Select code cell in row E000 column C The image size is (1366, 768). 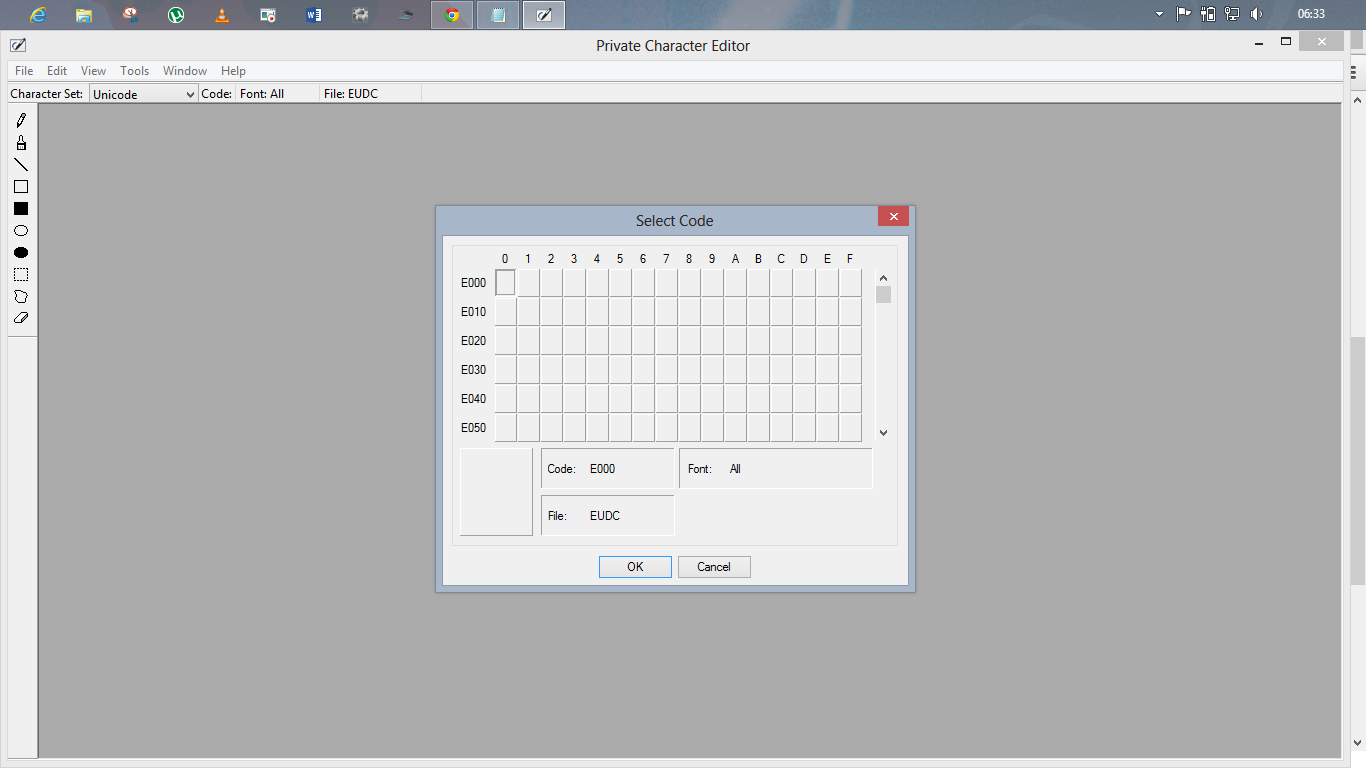pos(781,283)
